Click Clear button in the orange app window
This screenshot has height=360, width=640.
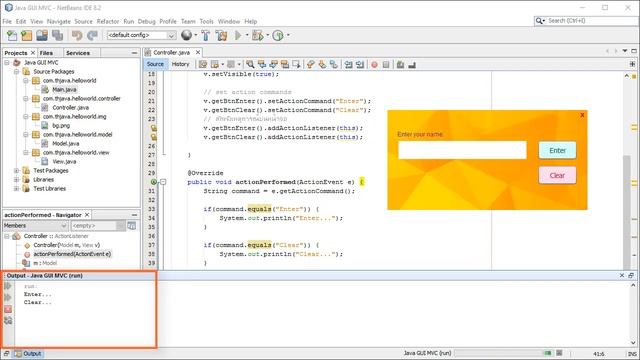coord(557,176)
